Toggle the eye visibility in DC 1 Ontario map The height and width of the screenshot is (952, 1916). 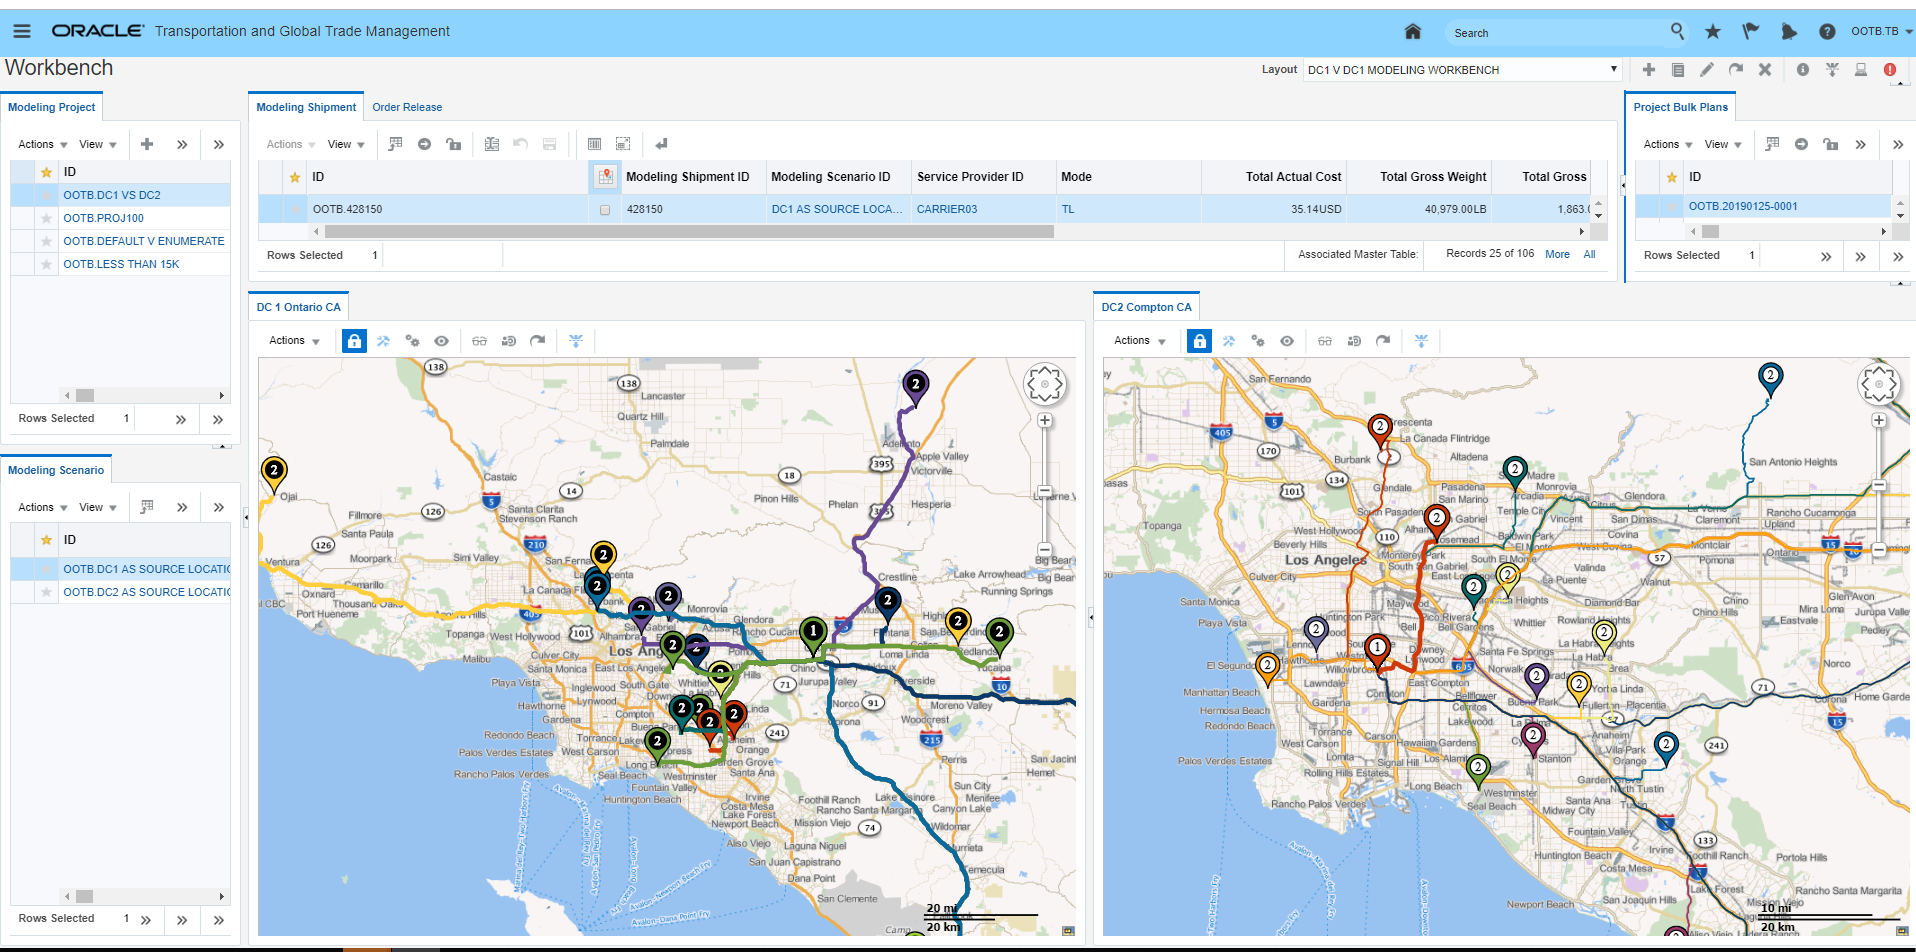coord(441,341)
